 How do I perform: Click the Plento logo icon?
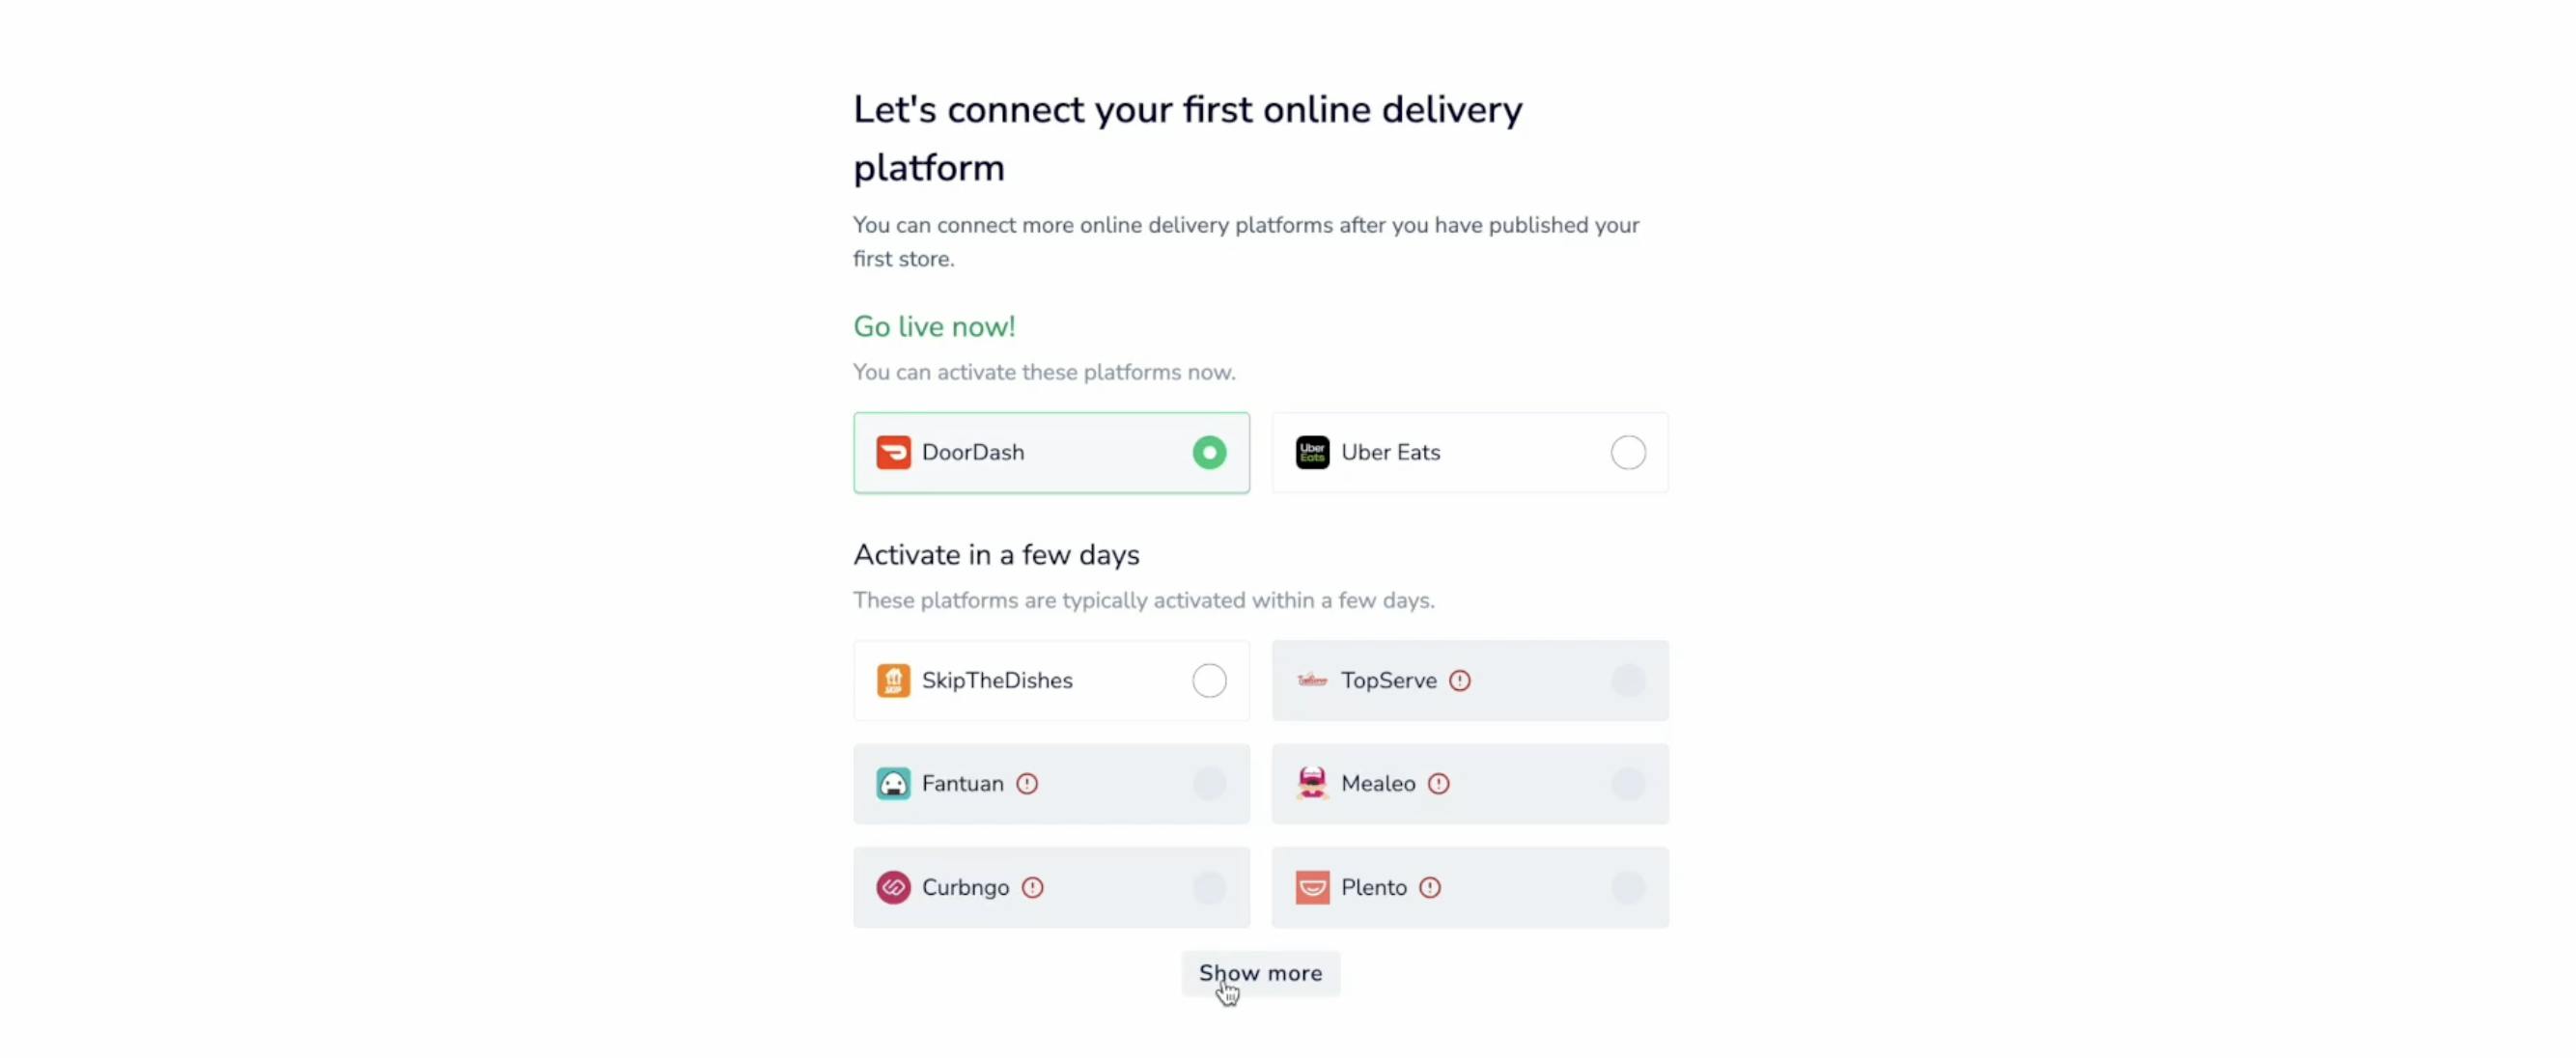[1311, 887]
